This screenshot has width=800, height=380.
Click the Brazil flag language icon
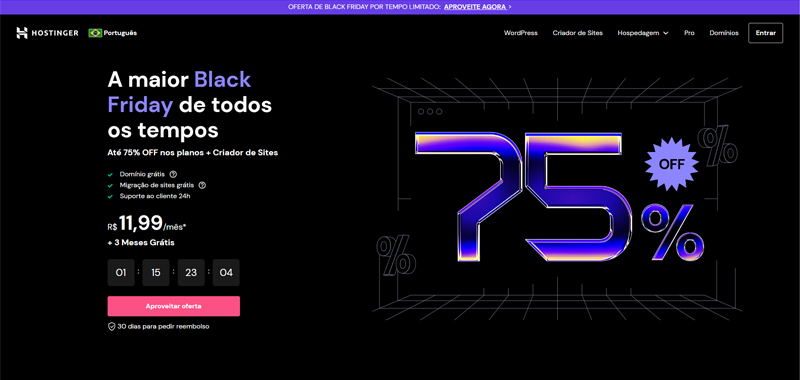pyautogui.click(x=95, y=33)
